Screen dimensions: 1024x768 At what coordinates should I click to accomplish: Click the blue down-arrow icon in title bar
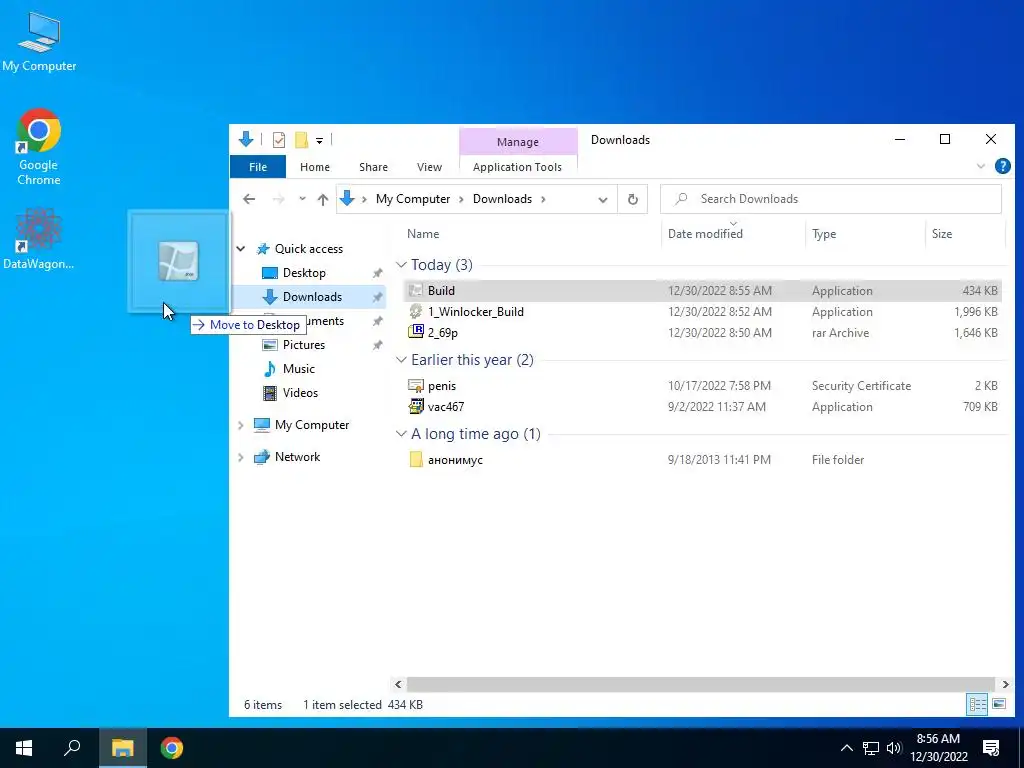click(x=246, y=139)
